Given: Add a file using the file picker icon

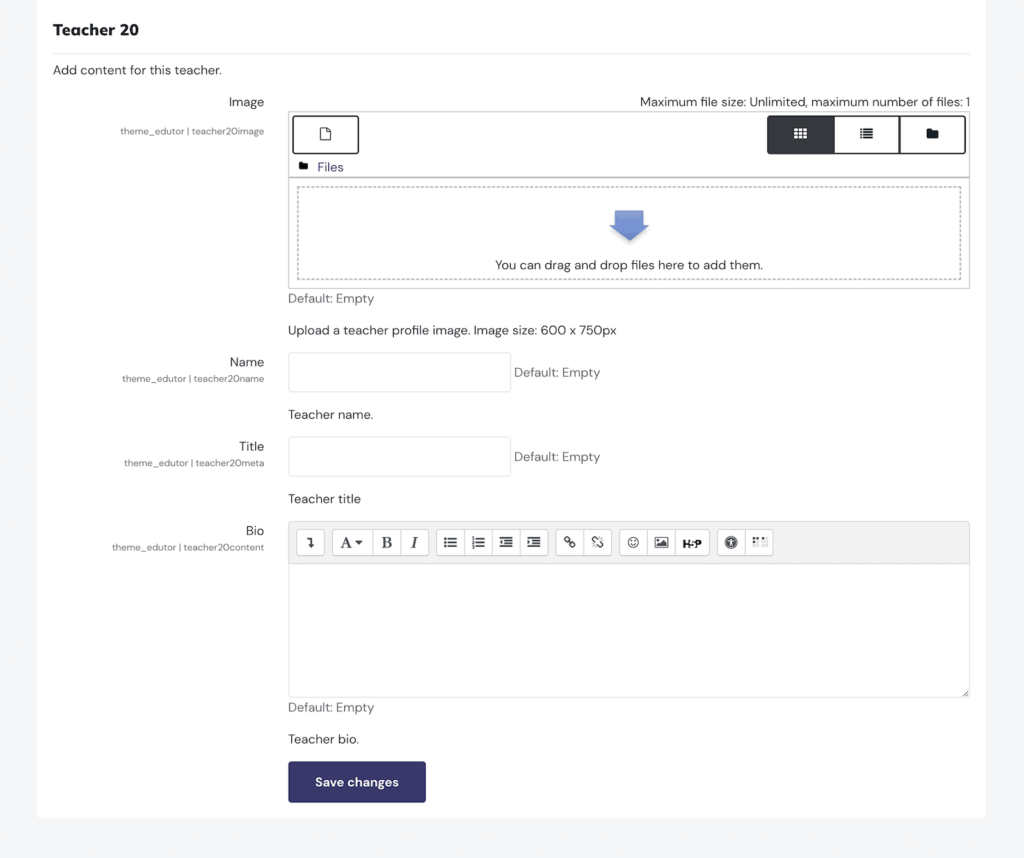Looking at the screenshot, I should pos(324,133).
